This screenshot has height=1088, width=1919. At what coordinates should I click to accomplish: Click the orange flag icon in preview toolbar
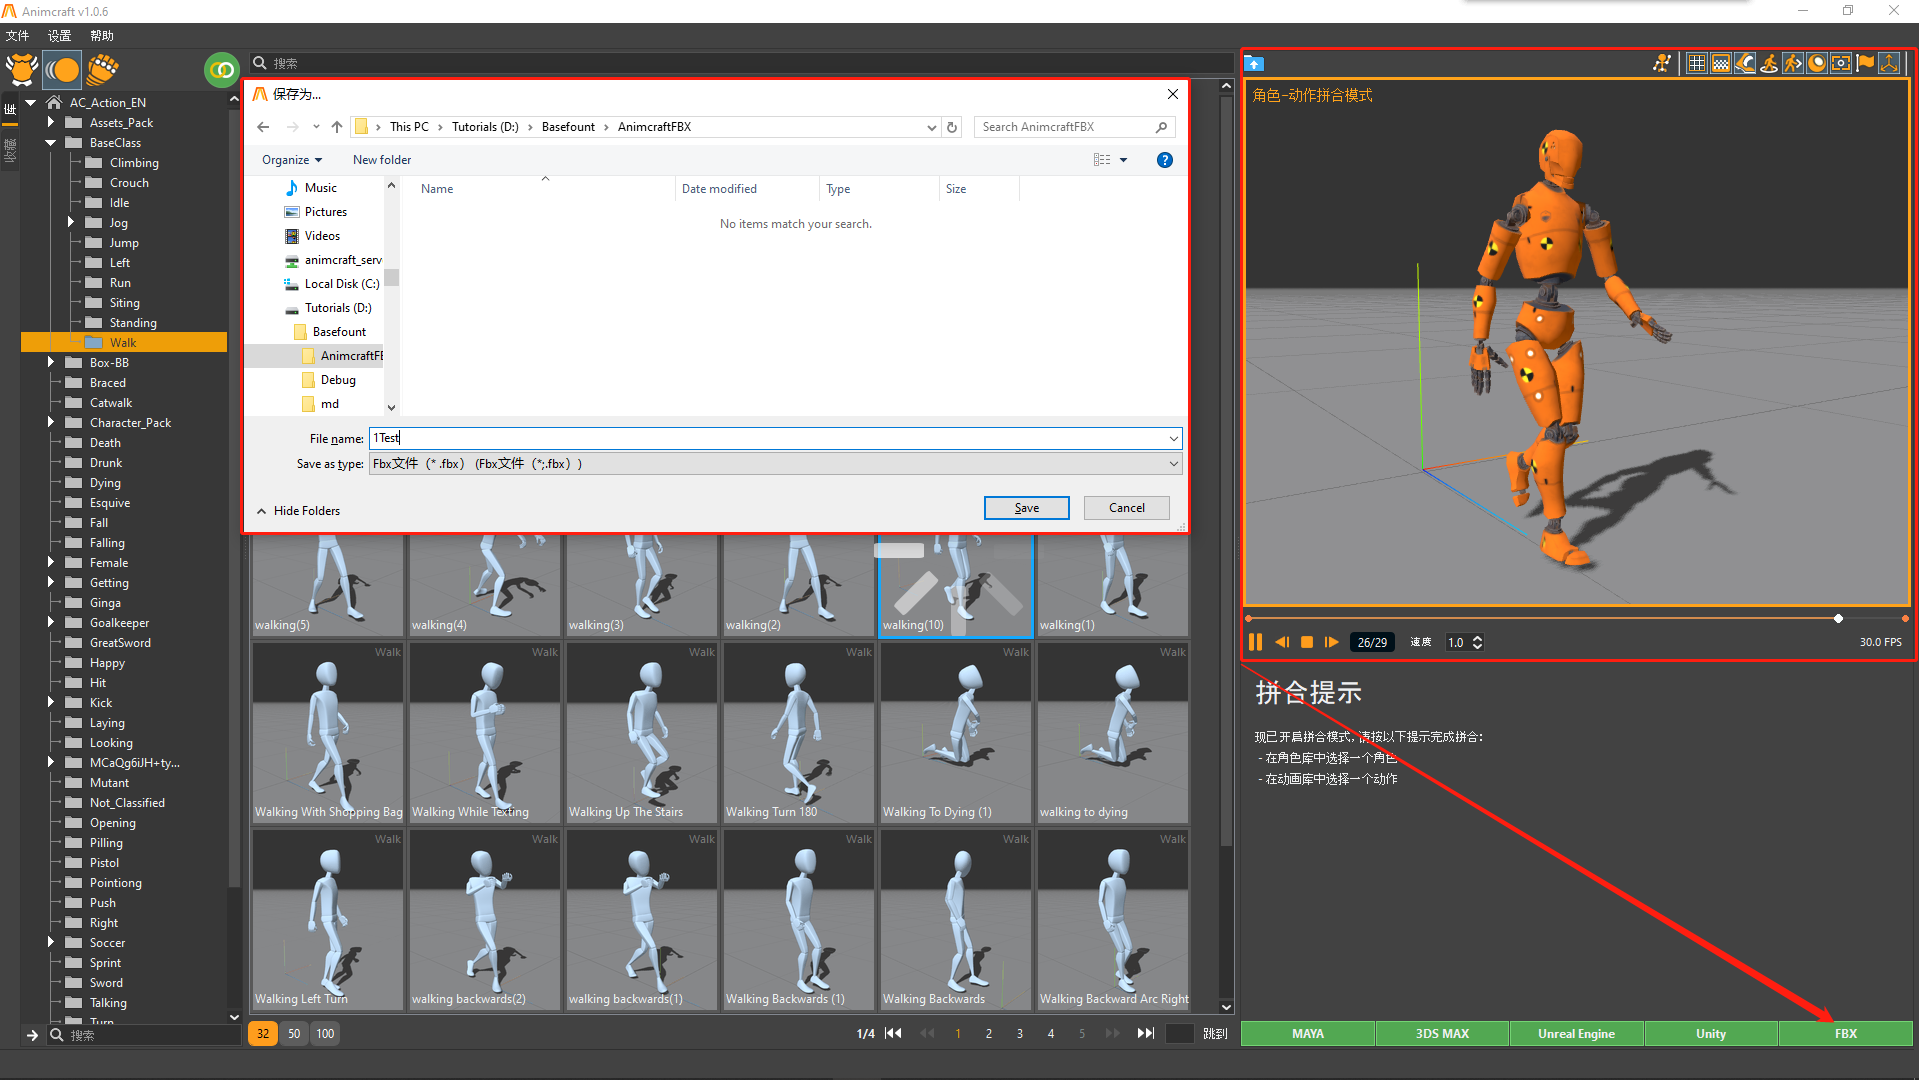tap(1865, 63)
